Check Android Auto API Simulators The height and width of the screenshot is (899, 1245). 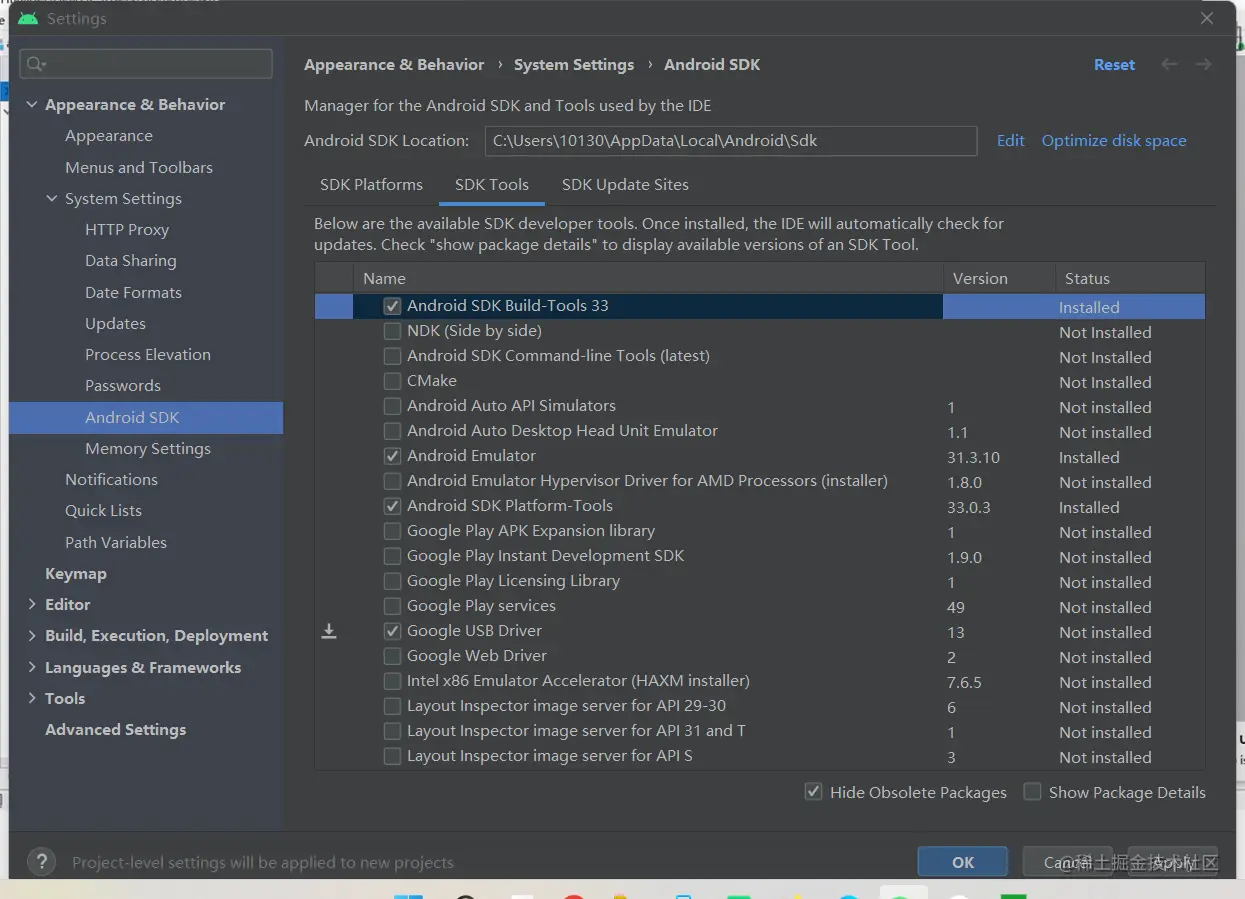[393, 406]
